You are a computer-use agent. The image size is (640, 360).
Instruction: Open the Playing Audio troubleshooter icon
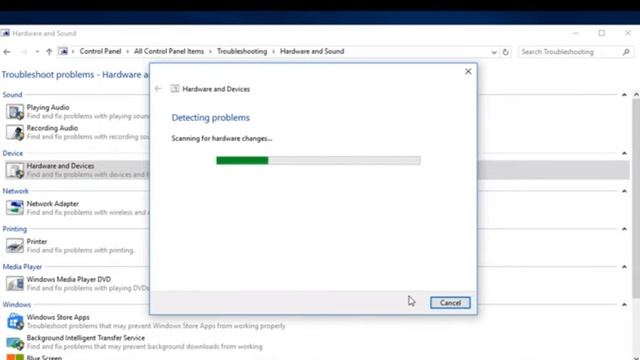click(15, 111)
